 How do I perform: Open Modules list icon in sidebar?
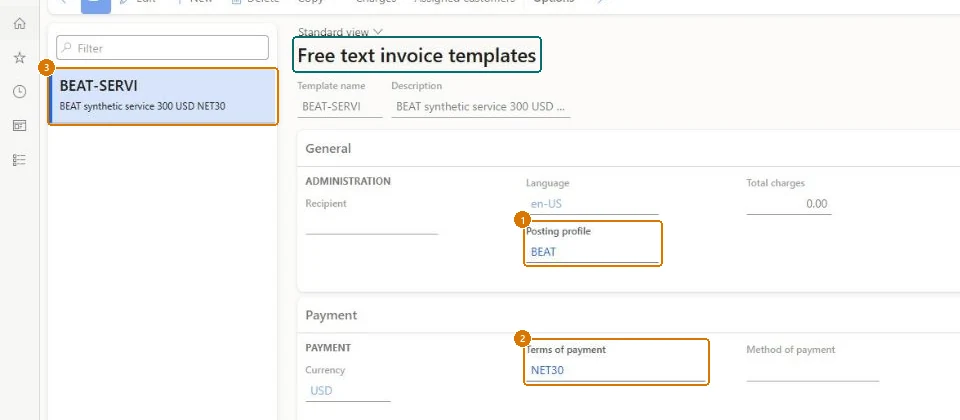coord(20,160)
